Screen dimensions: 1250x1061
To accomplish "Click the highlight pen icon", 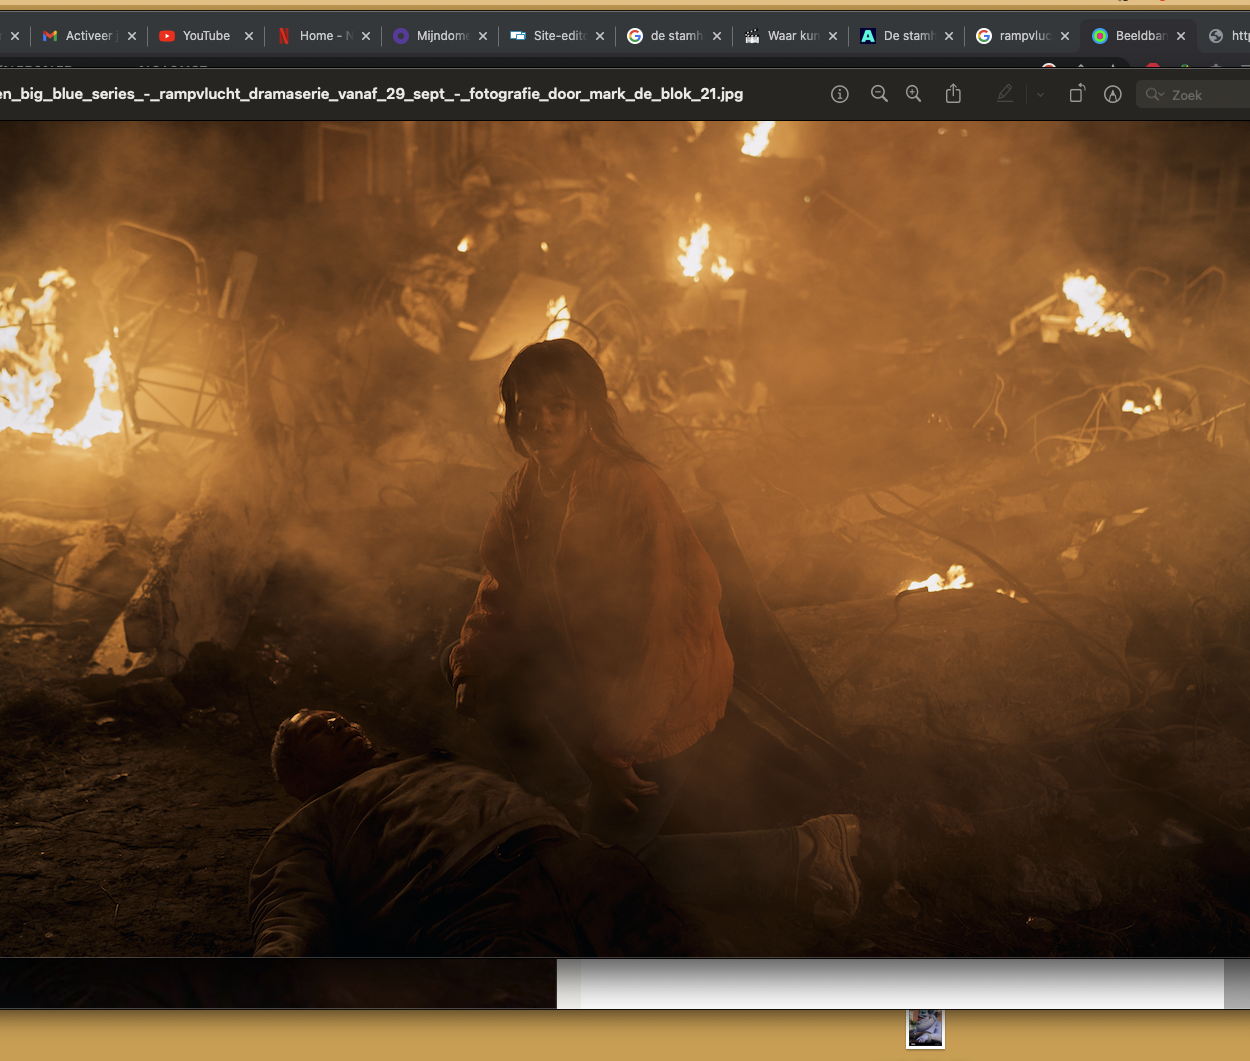I will click(1005, 94).
